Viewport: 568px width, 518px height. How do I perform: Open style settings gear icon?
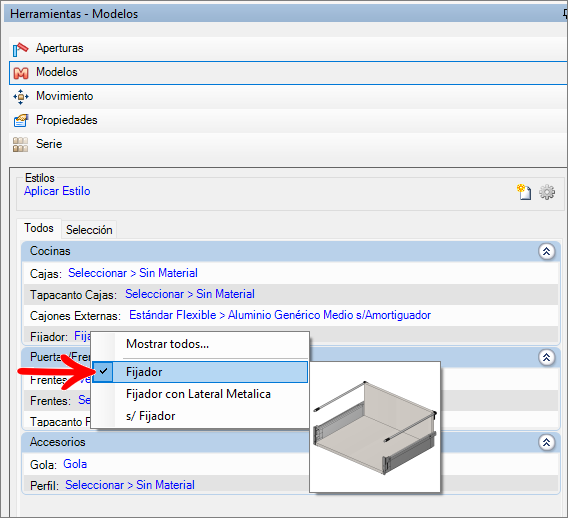pos(547,192)
